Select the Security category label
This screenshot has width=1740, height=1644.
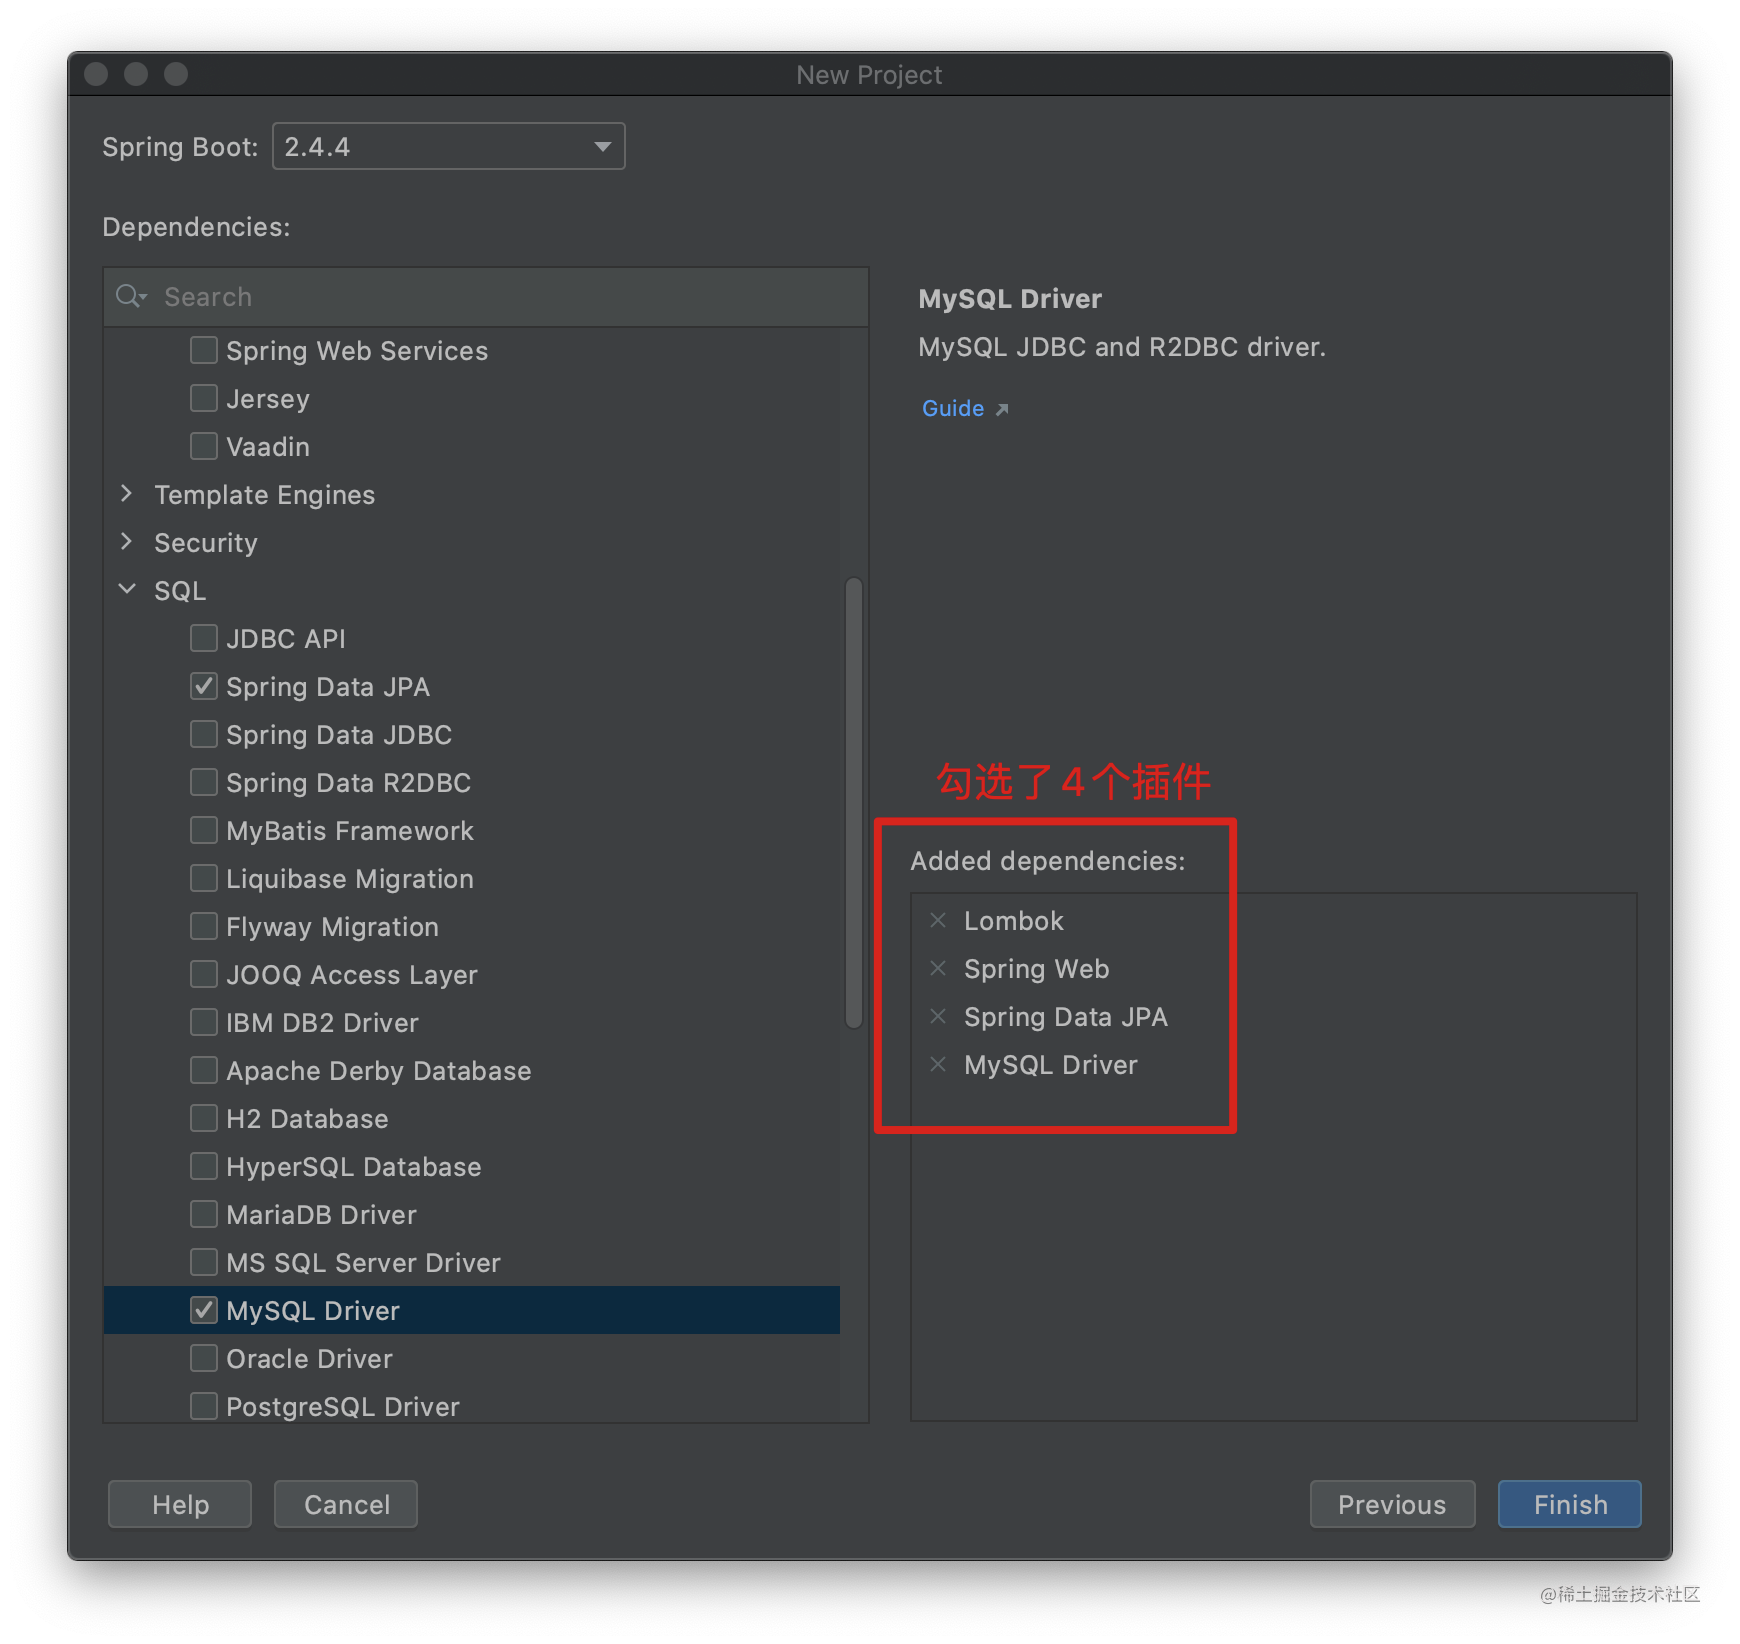[x=205, y=543]
